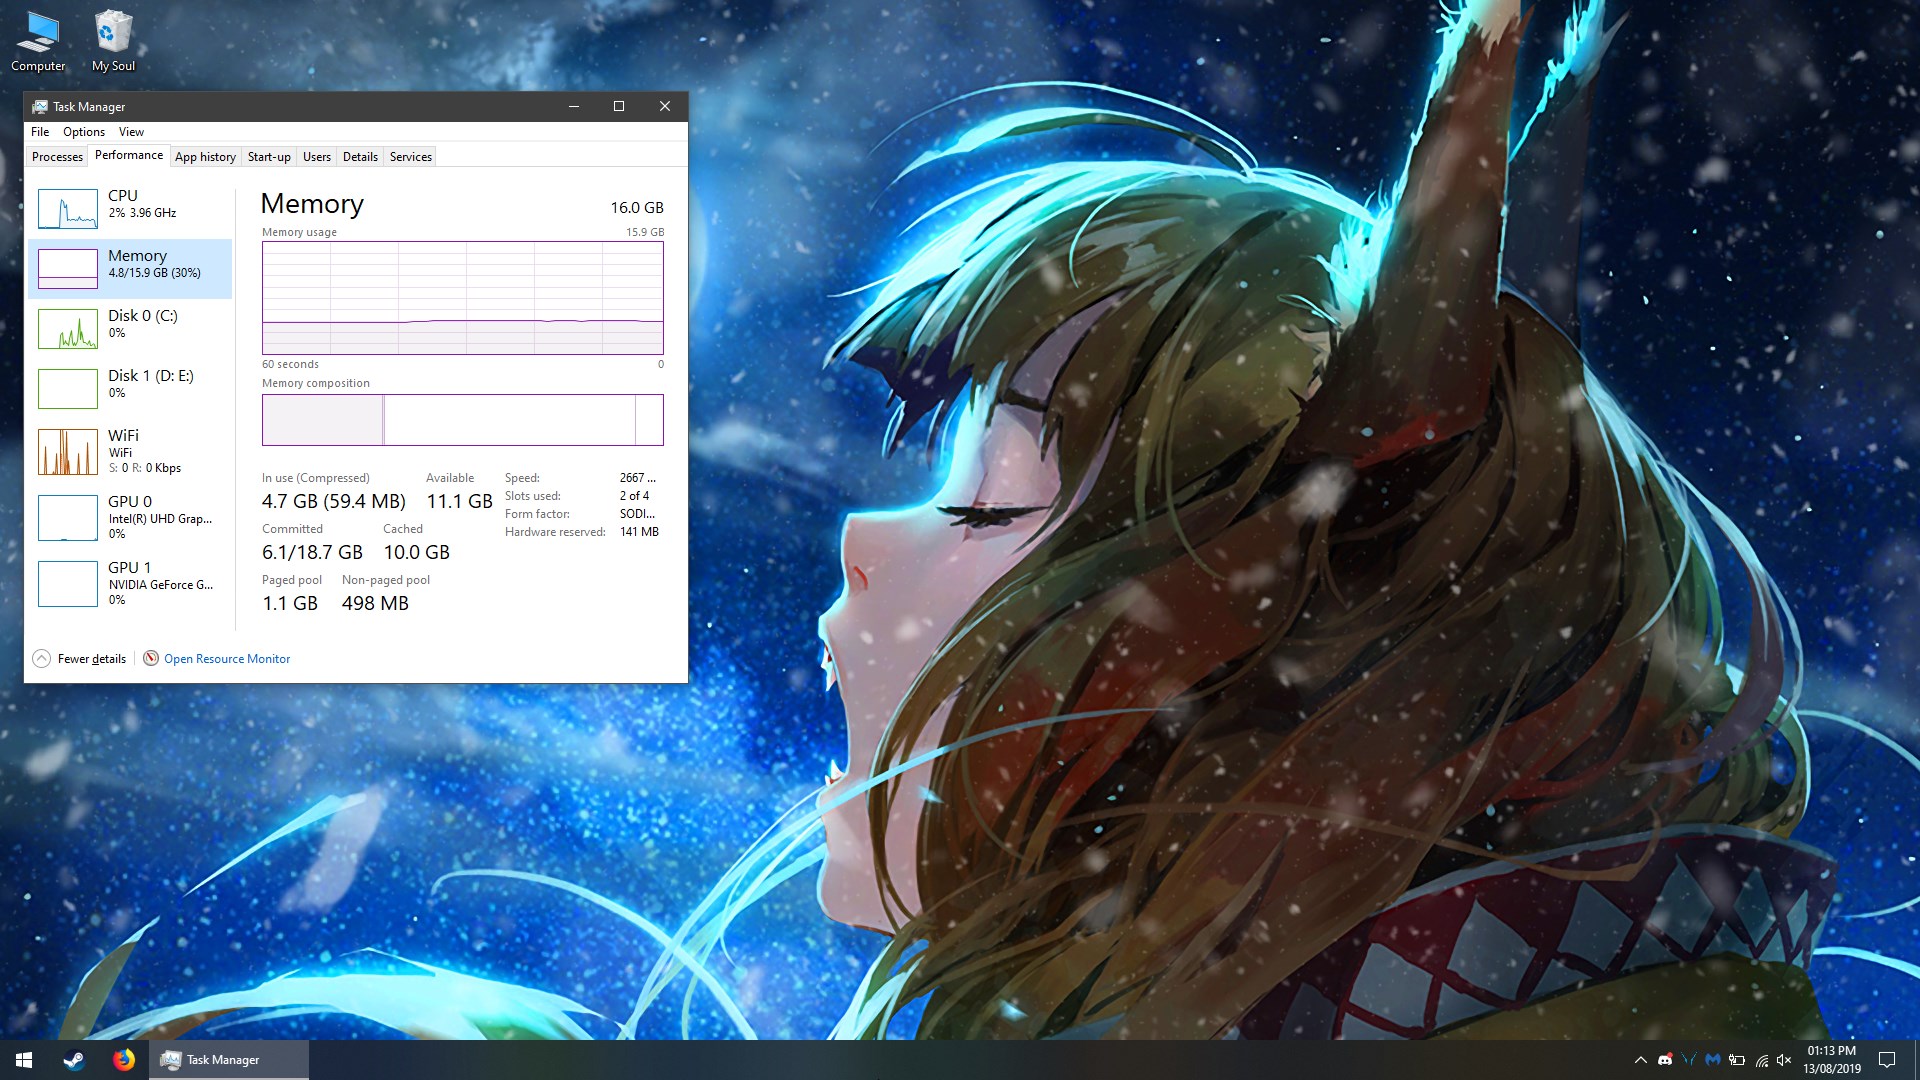The height and width of the screenshot is (1080, 1920).
Task: Show WiFi network performance
Action: [x=130, y=451]
